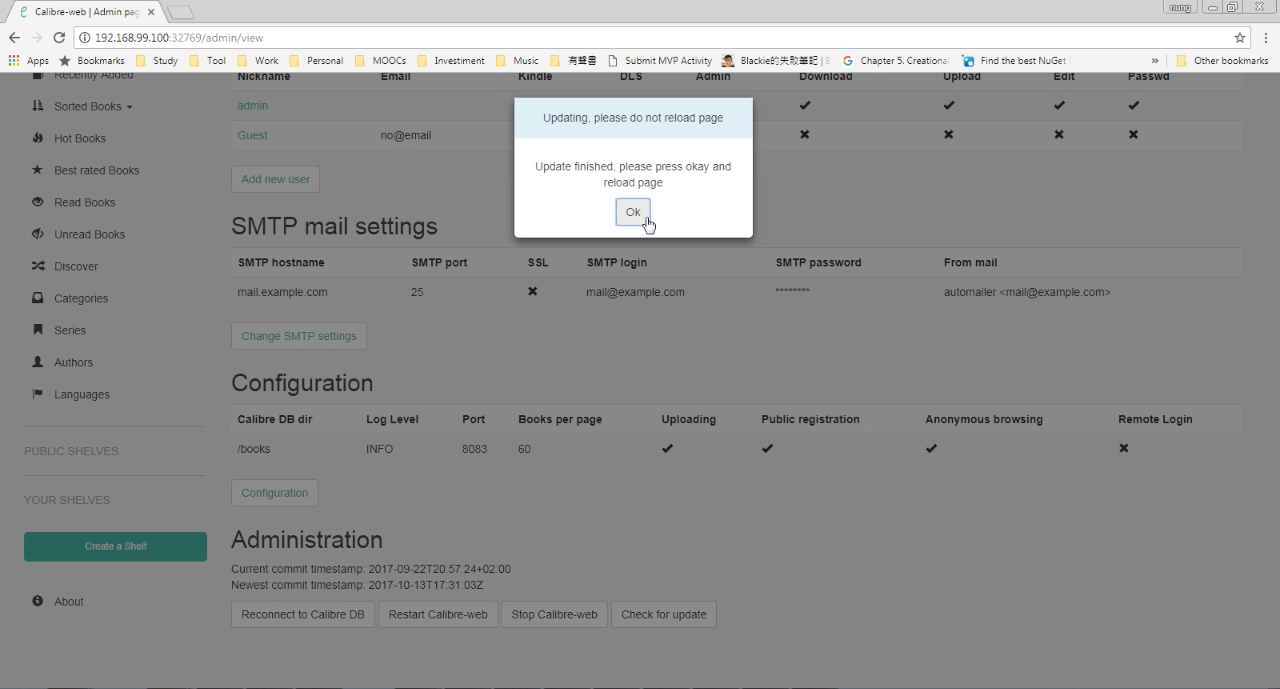Open the Apps shortcut in bookmarks bar

tap(28, 60)
